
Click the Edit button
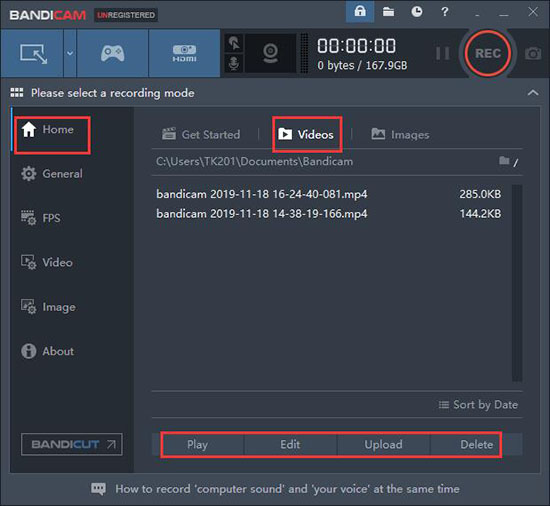[290, 445]
